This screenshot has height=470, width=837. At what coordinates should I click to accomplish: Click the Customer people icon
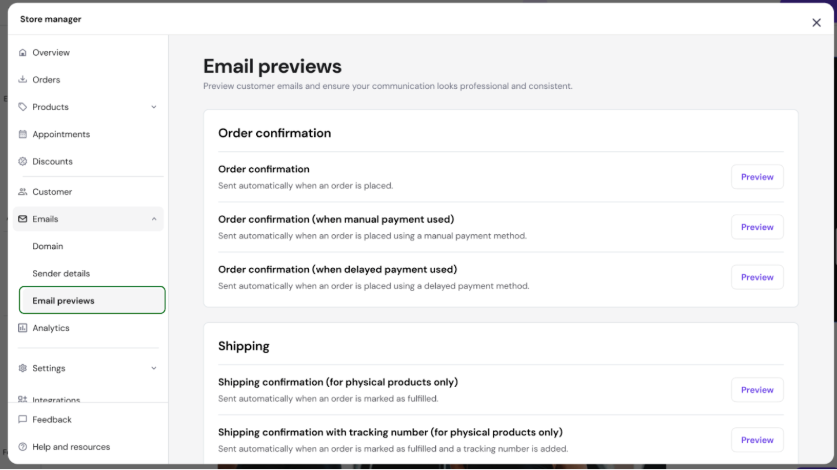click(x=23, y=192)
